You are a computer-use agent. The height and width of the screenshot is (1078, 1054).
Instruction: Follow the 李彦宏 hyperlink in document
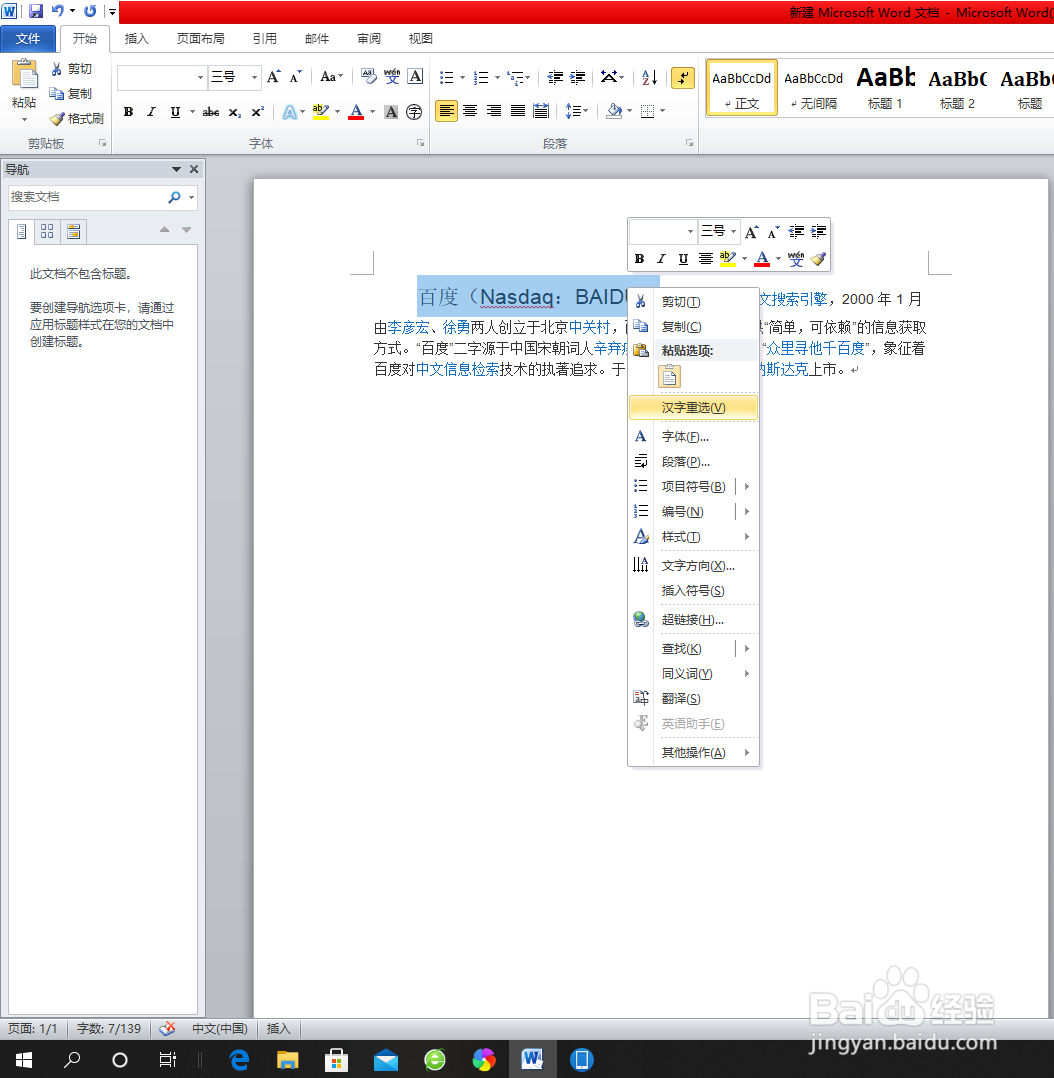click(408, 327)
